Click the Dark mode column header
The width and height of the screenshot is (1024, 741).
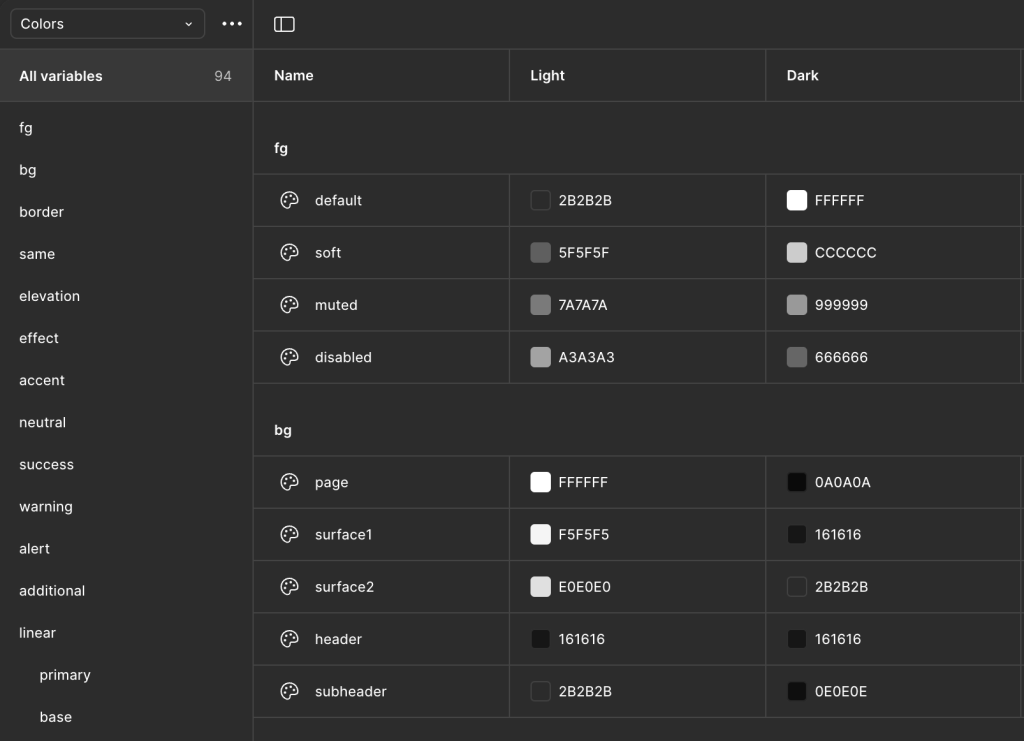(803, 75)
